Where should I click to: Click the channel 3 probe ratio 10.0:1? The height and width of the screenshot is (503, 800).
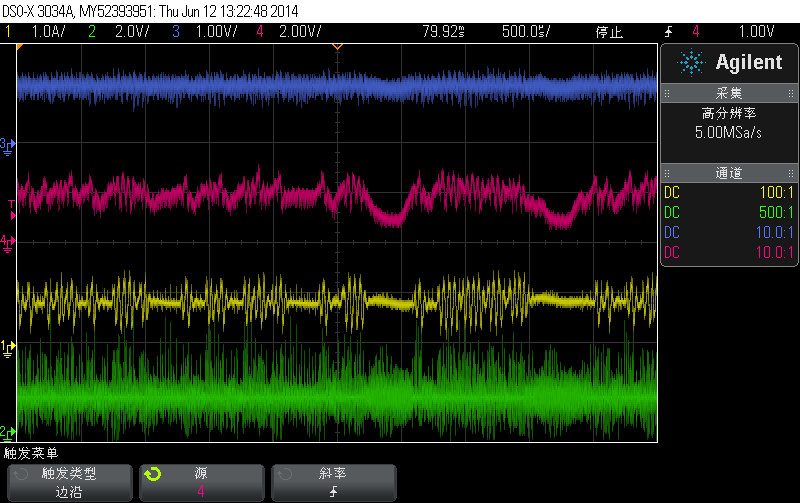(x=774, y=232)
